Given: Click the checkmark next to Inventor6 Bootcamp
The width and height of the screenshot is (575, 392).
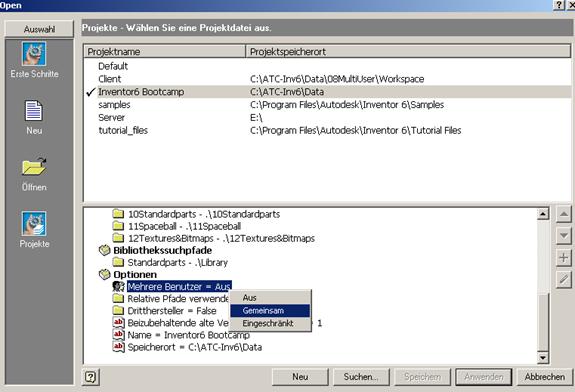Looking at the screenshot, I should click(91, 92).
